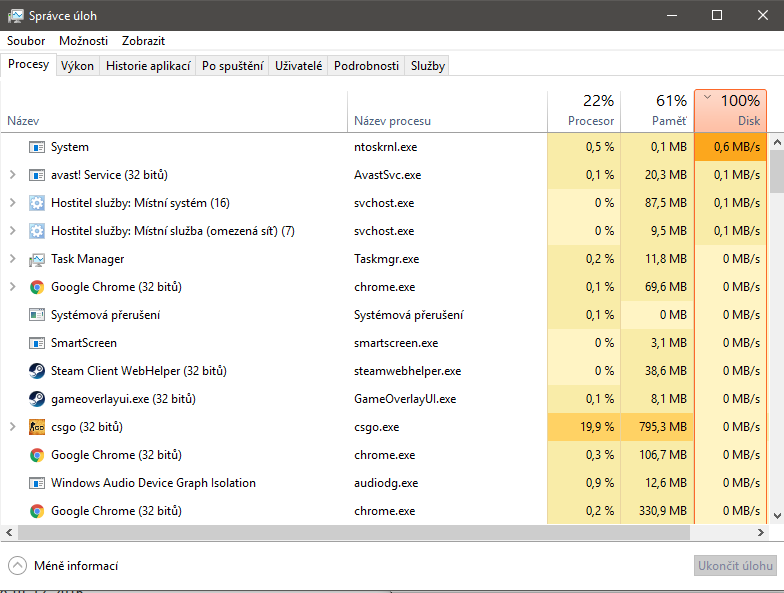The height and width of the screenshot is (593, 784).
Task: Open the Možnosti menu
Action: (83, 41)
